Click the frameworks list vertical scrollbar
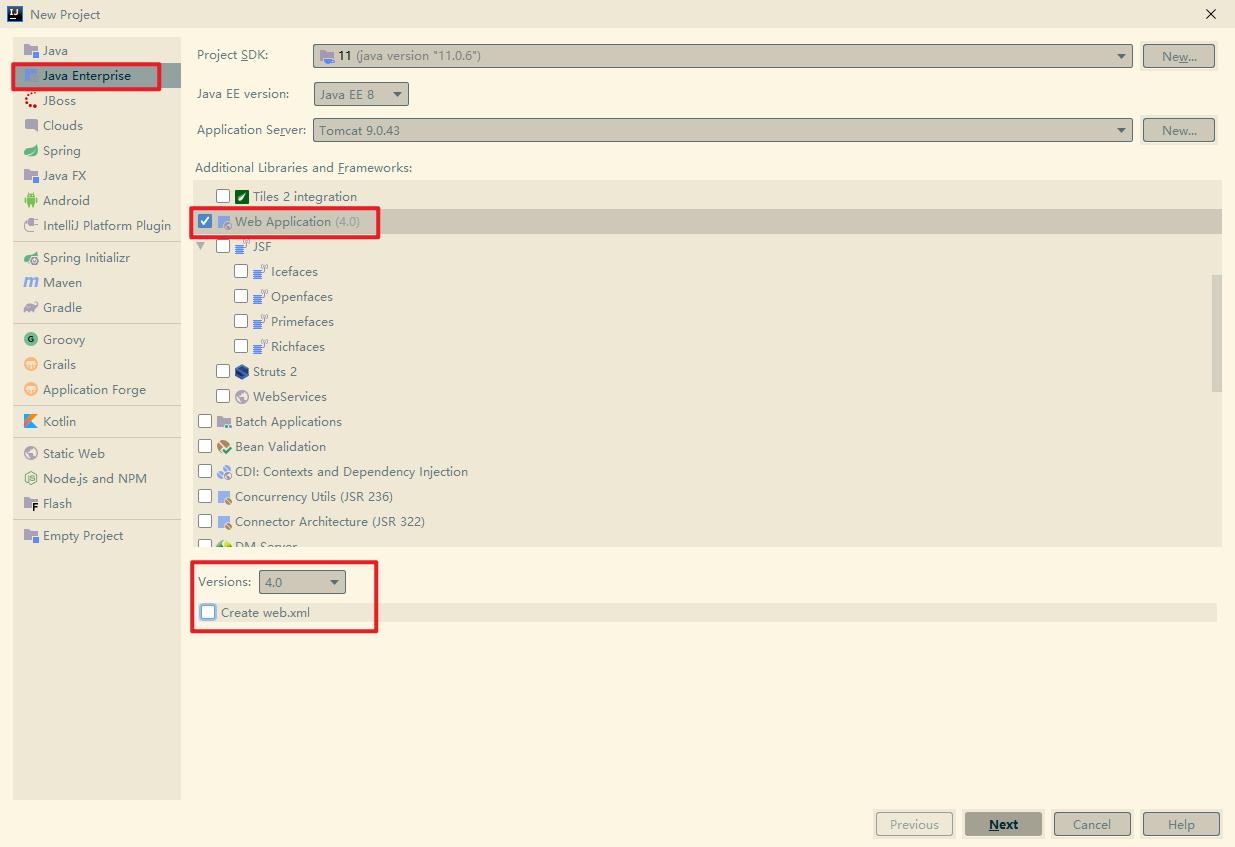The width and height of the screenshot is (1235, 847). pyautogui.click(x=1217, y=333)
